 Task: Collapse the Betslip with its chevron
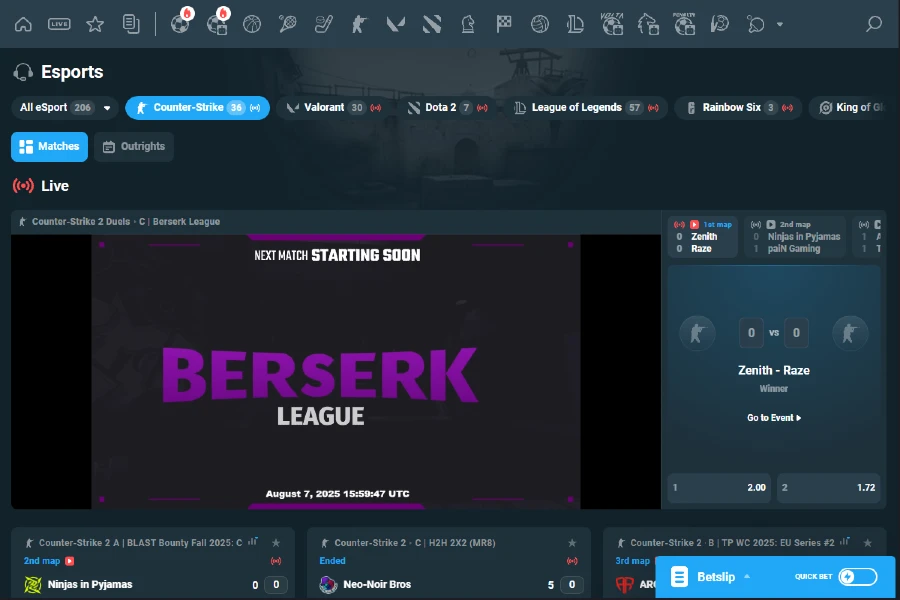point(746,577)
